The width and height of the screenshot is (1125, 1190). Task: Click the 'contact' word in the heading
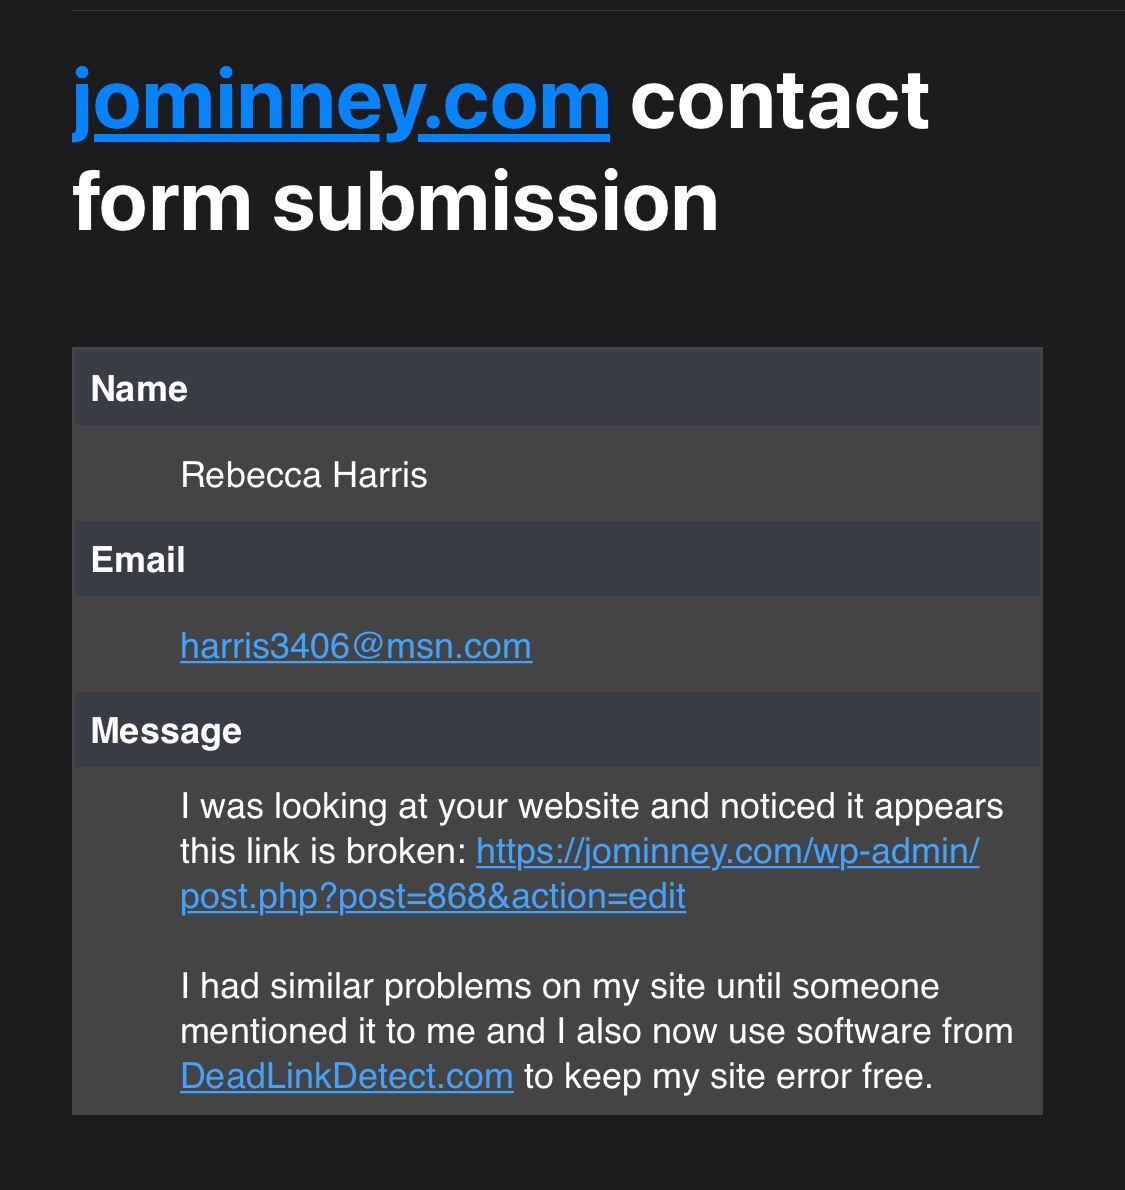tap(780, 101)
